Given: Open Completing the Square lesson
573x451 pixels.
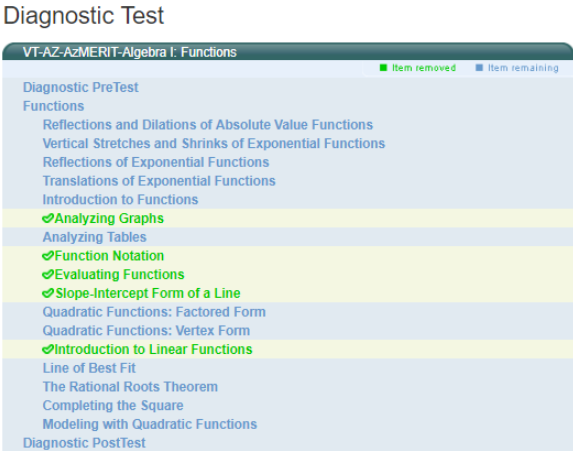Looking at the screenshot, I should coord(113,406).
